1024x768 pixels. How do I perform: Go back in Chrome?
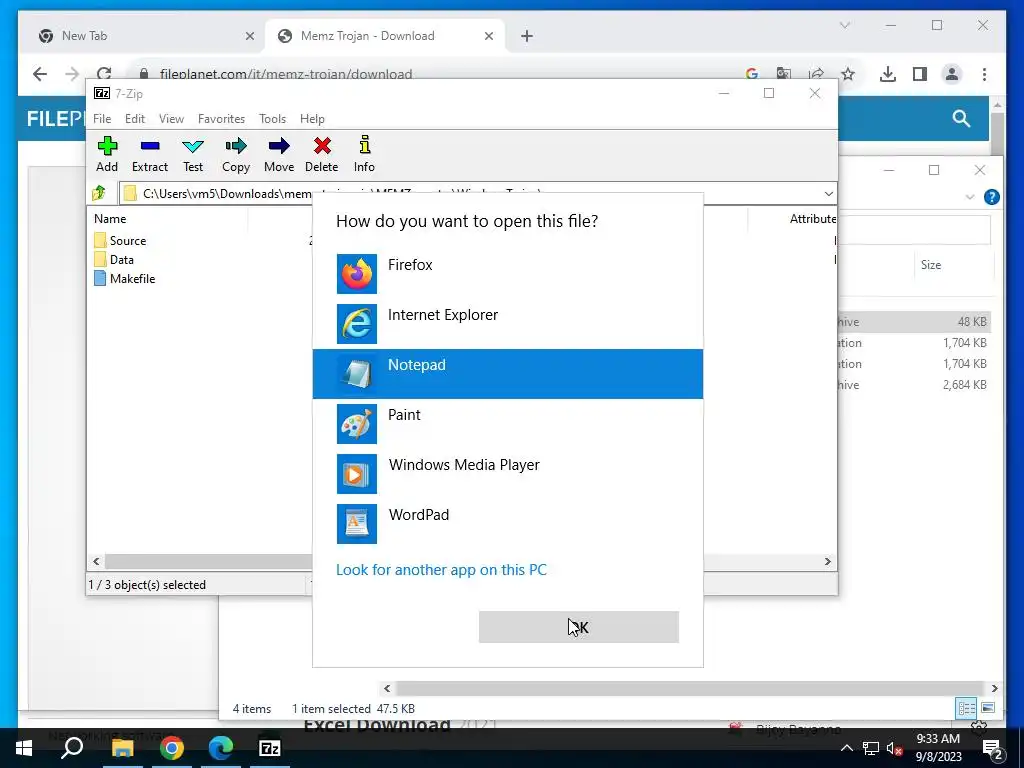click(x=40, y=74)
